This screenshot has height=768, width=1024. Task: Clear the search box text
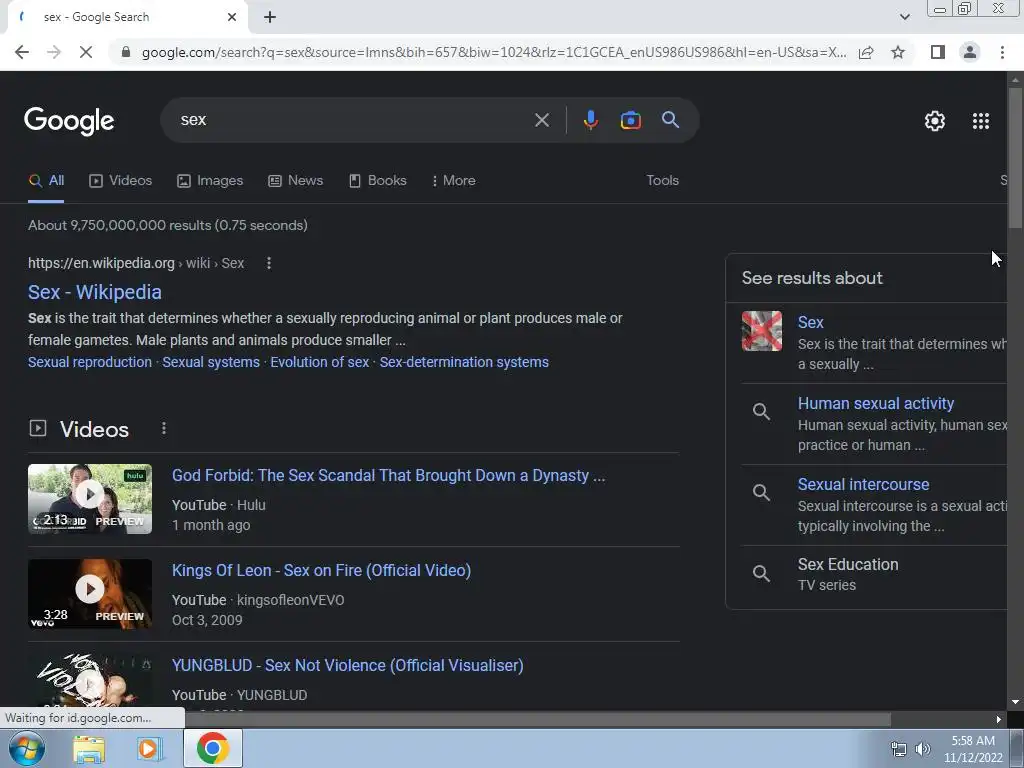[541, 120]
